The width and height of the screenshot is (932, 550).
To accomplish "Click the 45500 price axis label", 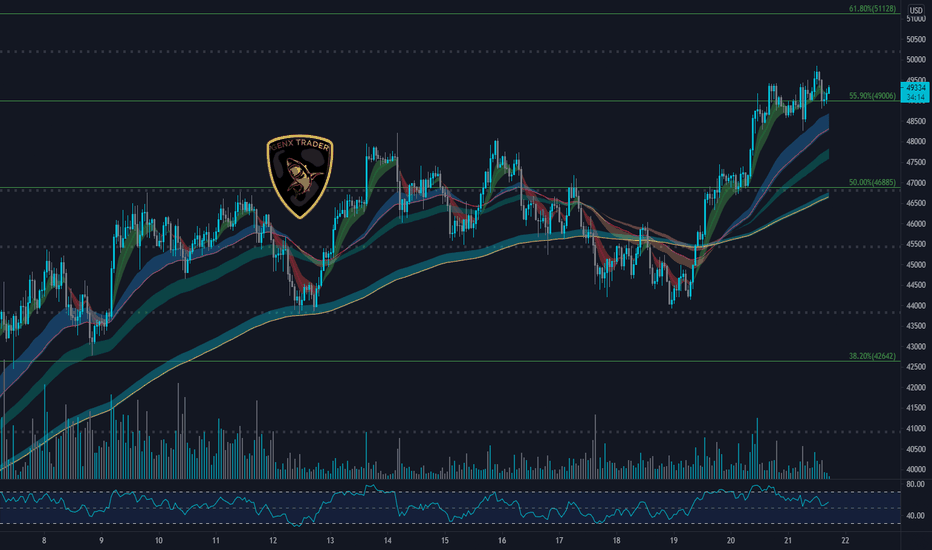I will coord(916,244).
